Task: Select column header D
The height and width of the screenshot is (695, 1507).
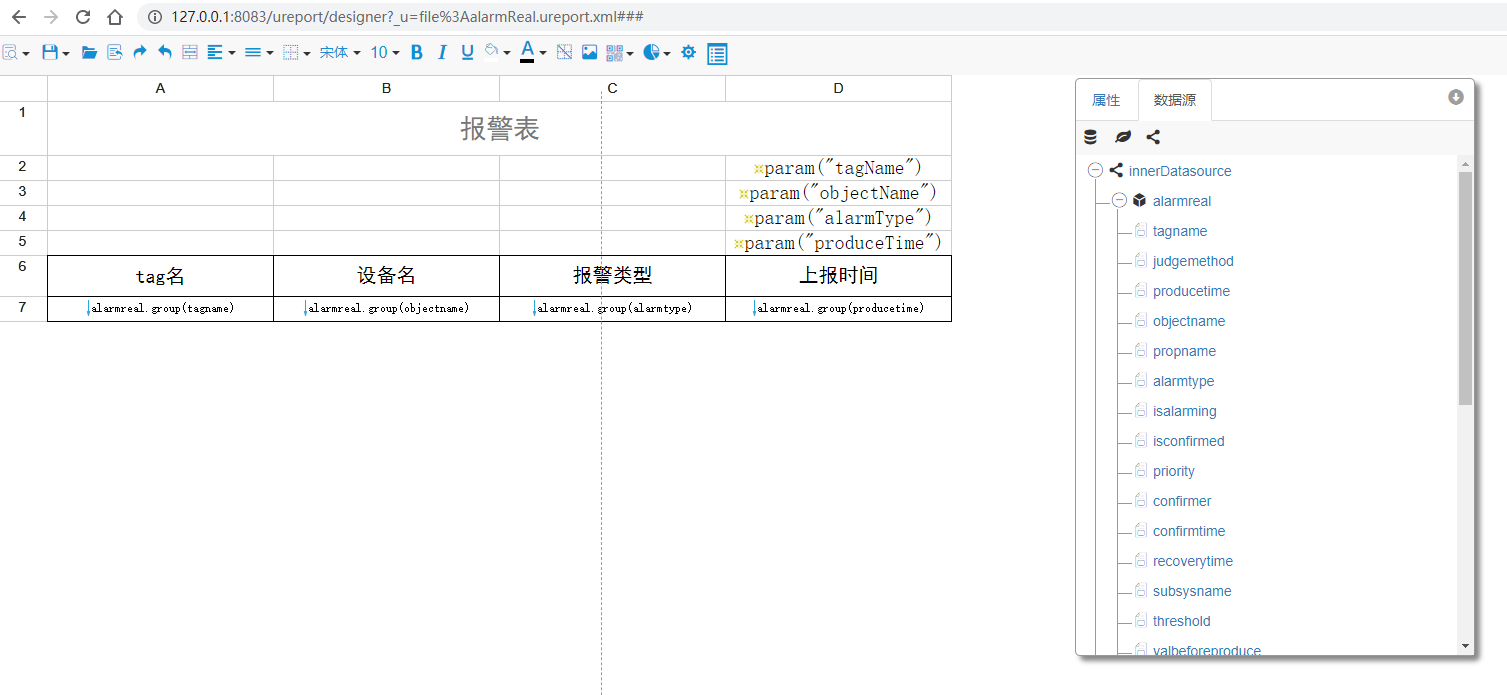Action: pos(838,88)
